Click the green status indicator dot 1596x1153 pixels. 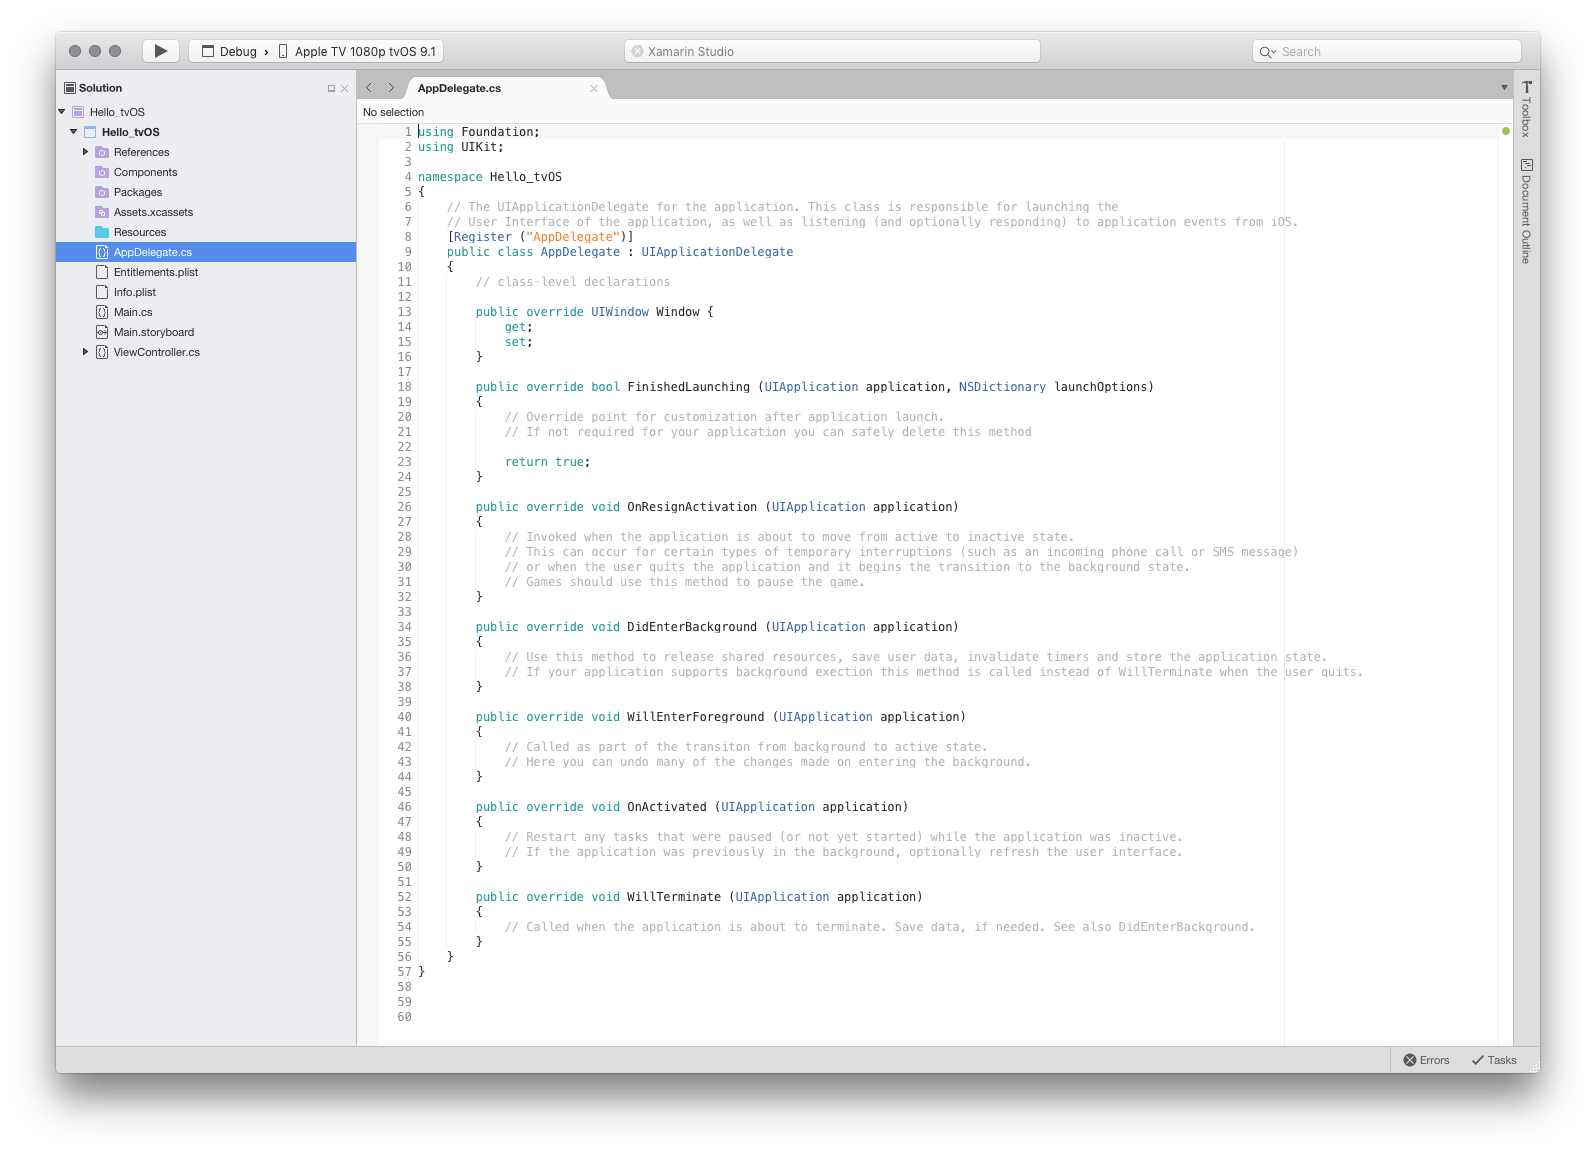click(x=1506, y=131)
